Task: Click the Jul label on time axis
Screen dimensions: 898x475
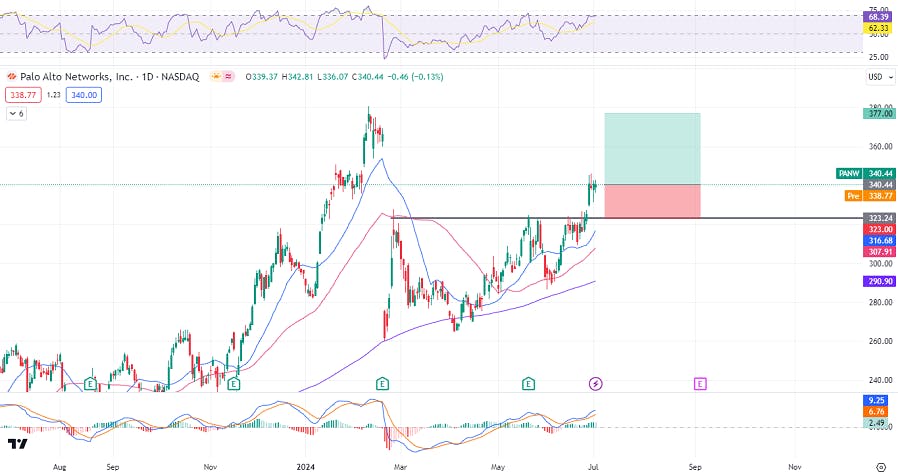Action: 593,467
